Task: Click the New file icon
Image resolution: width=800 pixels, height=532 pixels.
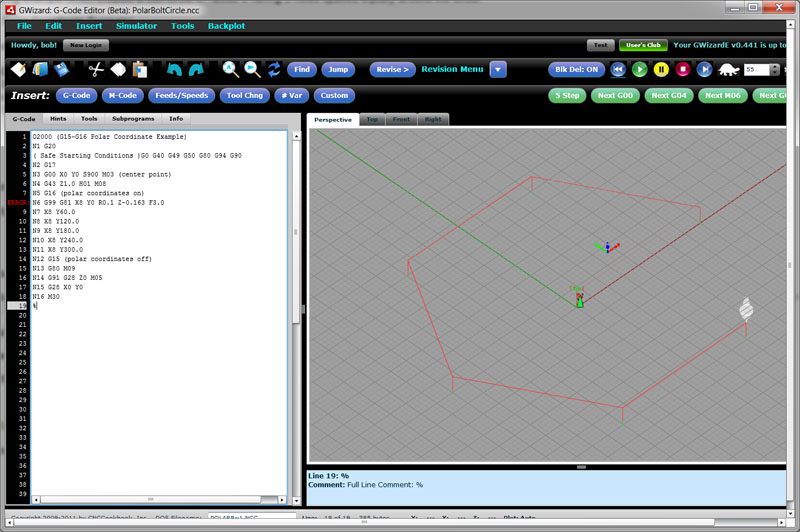Action: tap(18, 69)
